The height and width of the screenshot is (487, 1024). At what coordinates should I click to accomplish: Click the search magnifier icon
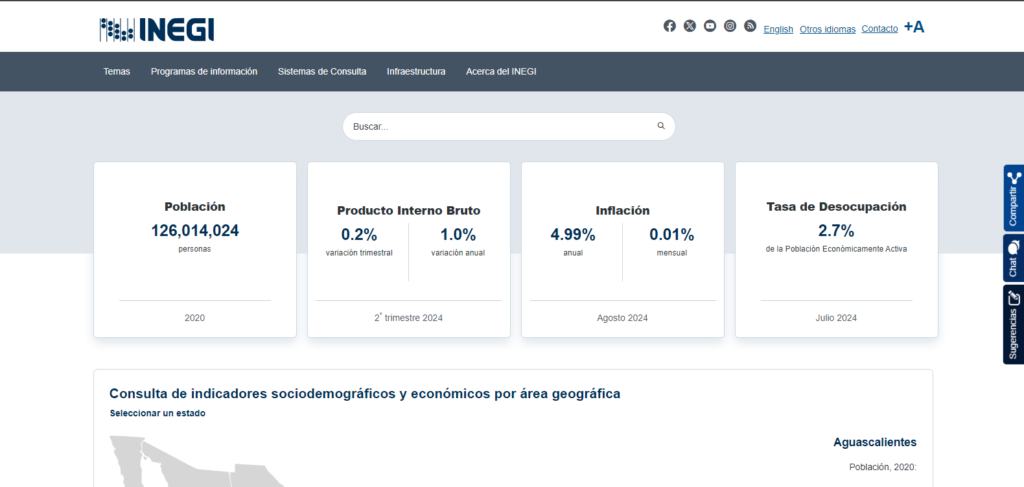click(x=661, y=126)
